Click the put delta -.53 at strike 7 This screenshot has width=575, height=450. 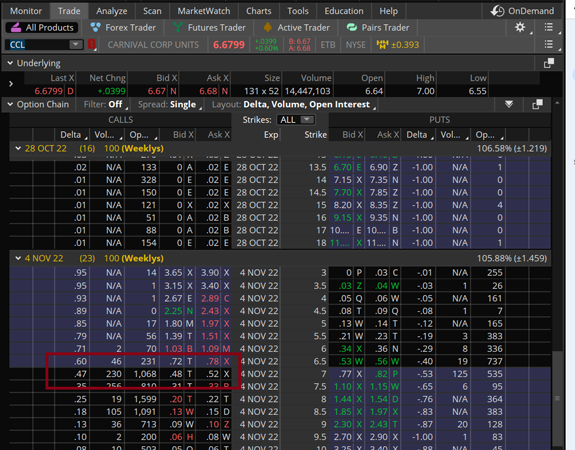425,374
